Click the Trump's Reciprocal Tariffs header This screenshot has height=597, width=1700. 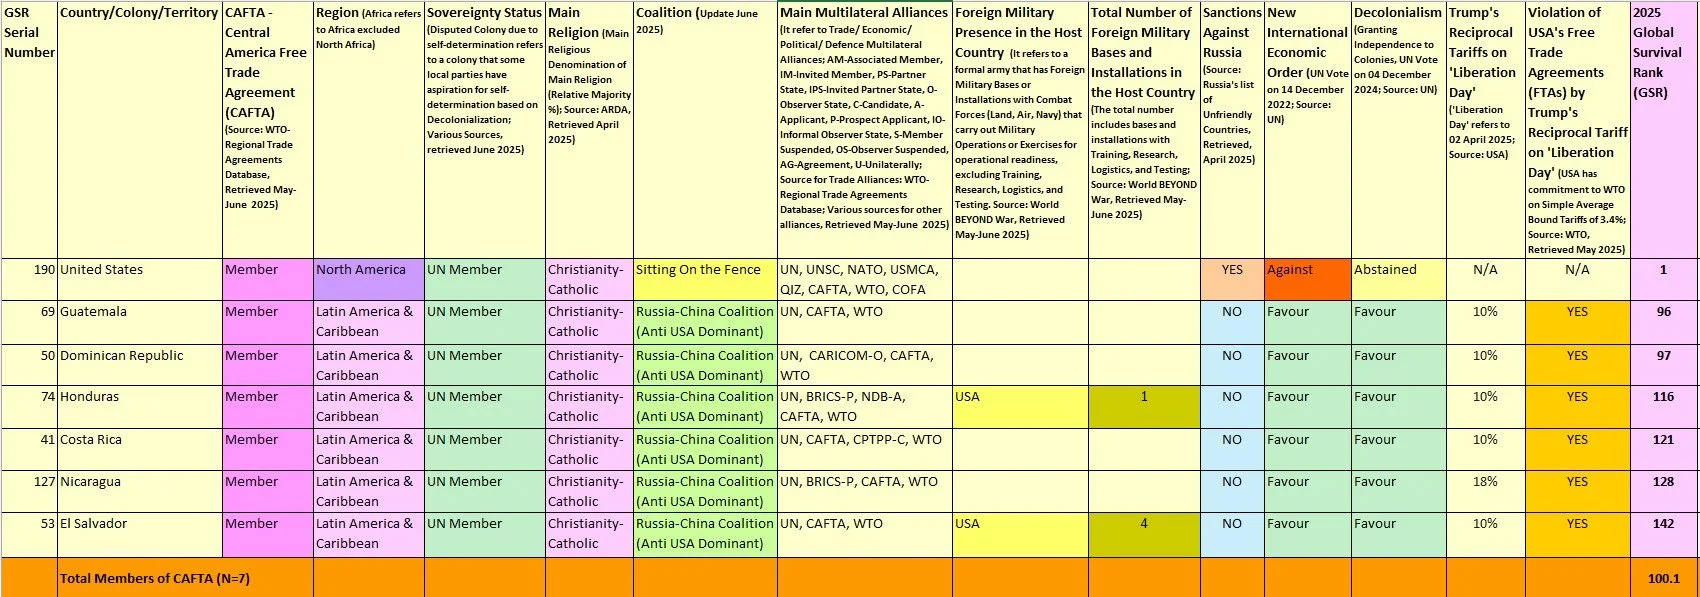(1485, 130)
